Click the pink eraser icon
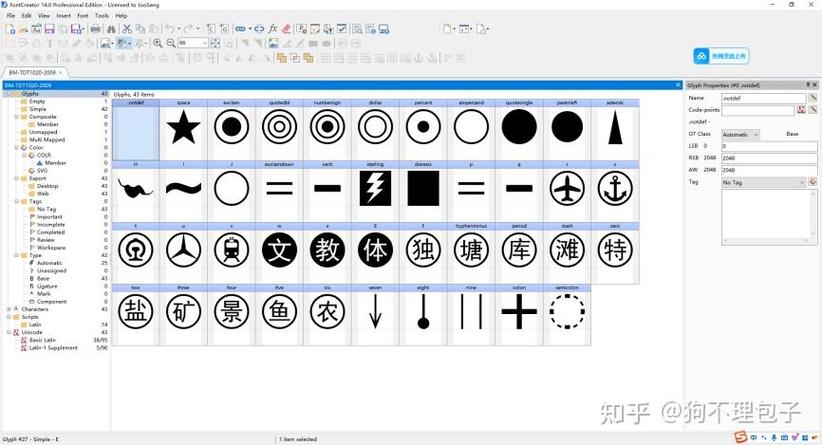This screenshot has width=822, height=445. point(286,29)
